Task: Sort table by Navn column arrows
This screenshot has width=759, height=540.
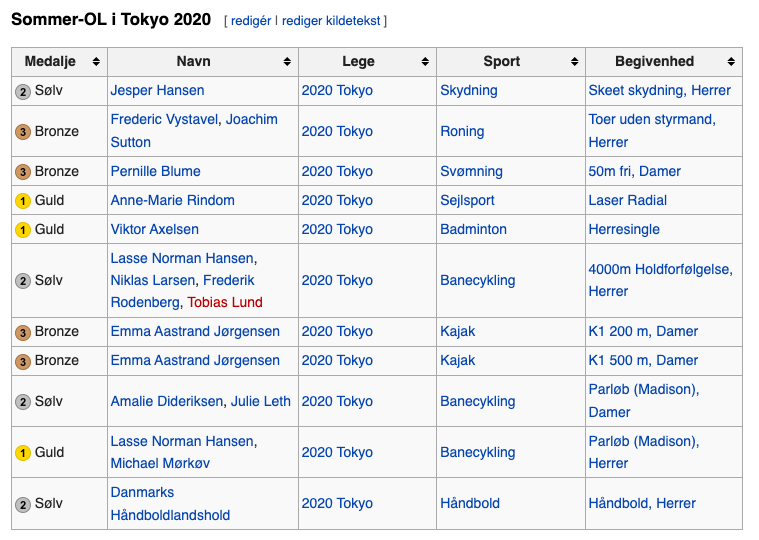Action: pyautogui.click(x=287, y=61)
